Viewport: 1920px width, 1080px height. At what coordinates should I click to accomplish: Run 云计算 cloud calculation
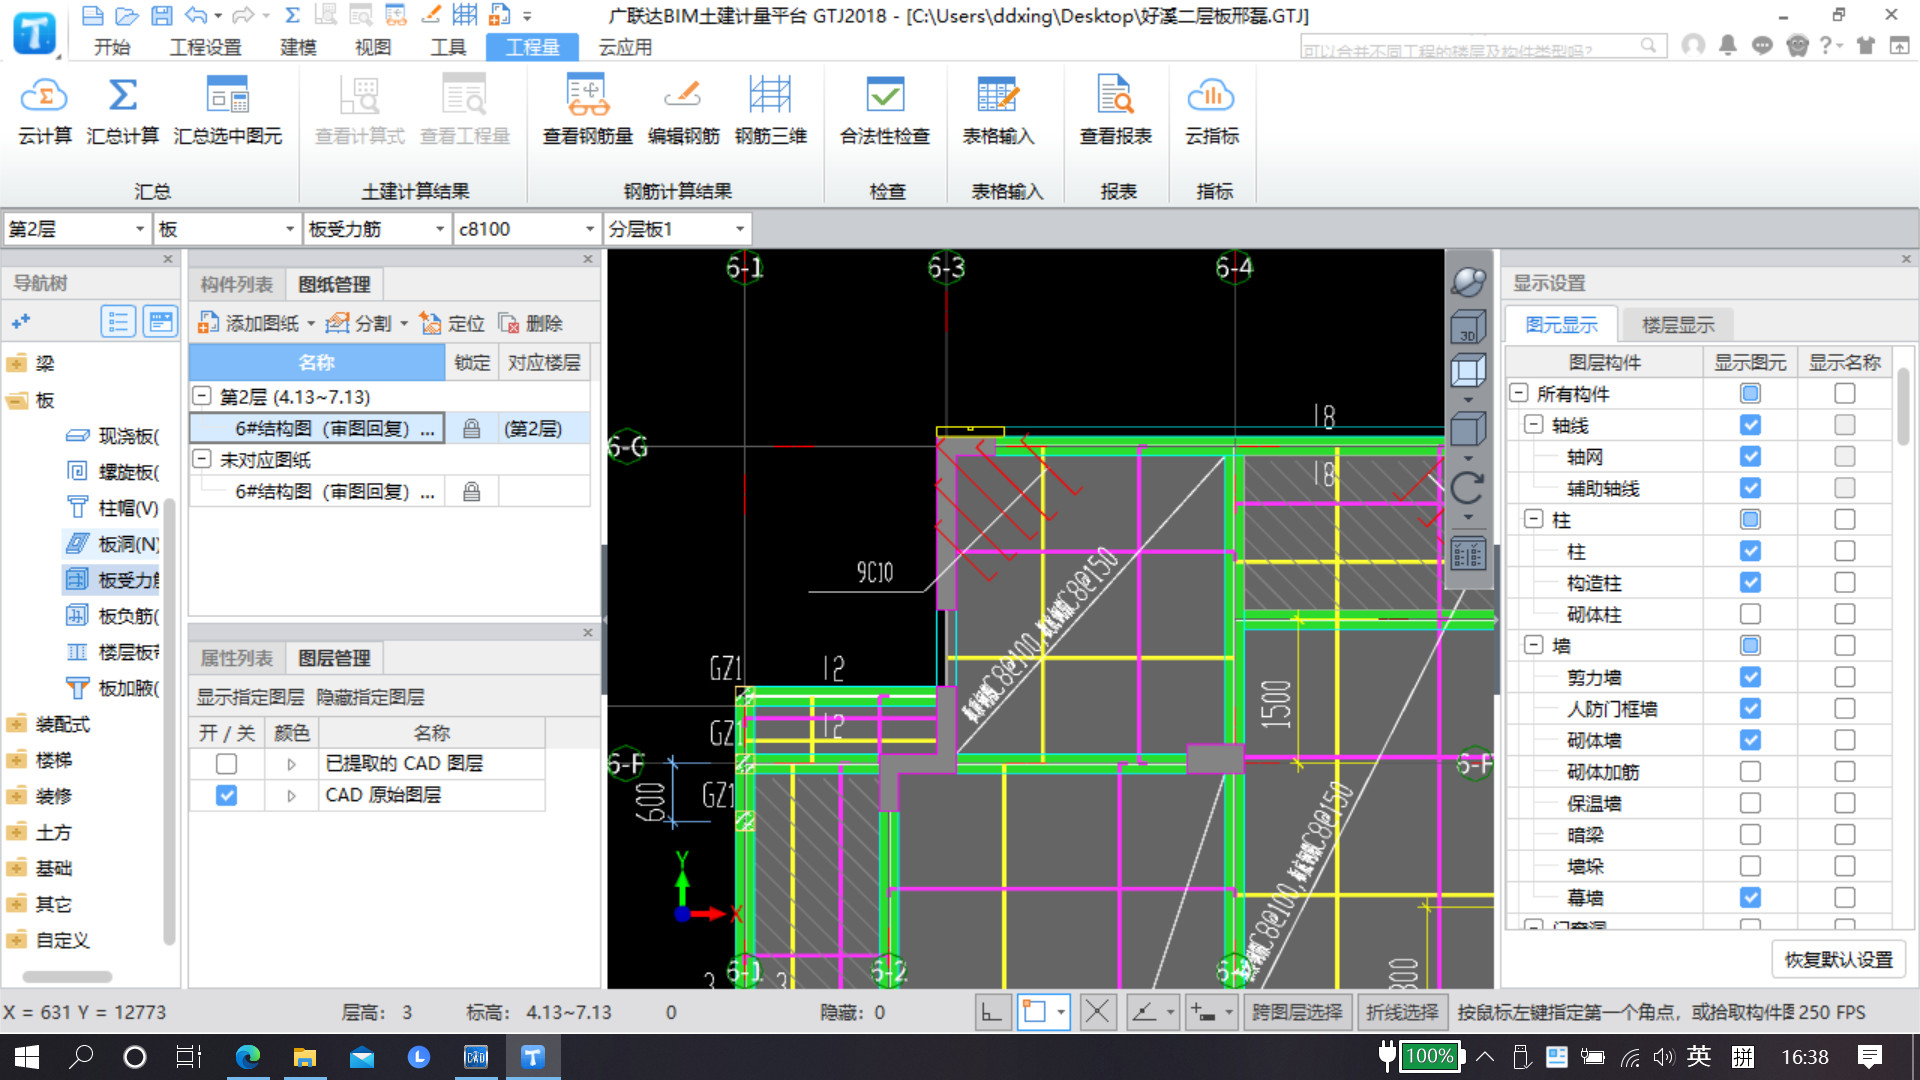[44, 111]
